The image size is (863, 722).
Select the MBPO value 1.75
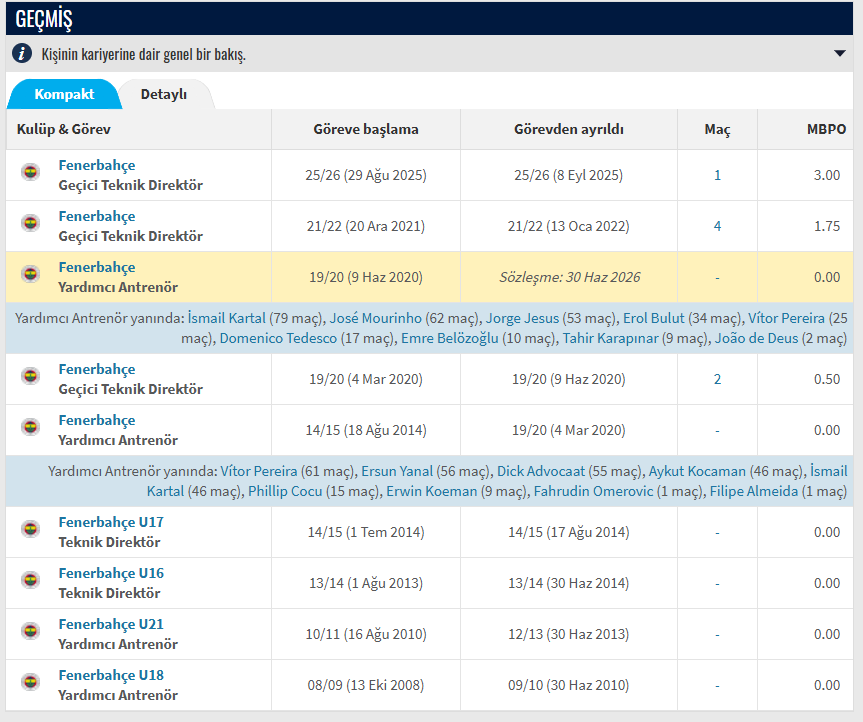(x=827, y=226)
